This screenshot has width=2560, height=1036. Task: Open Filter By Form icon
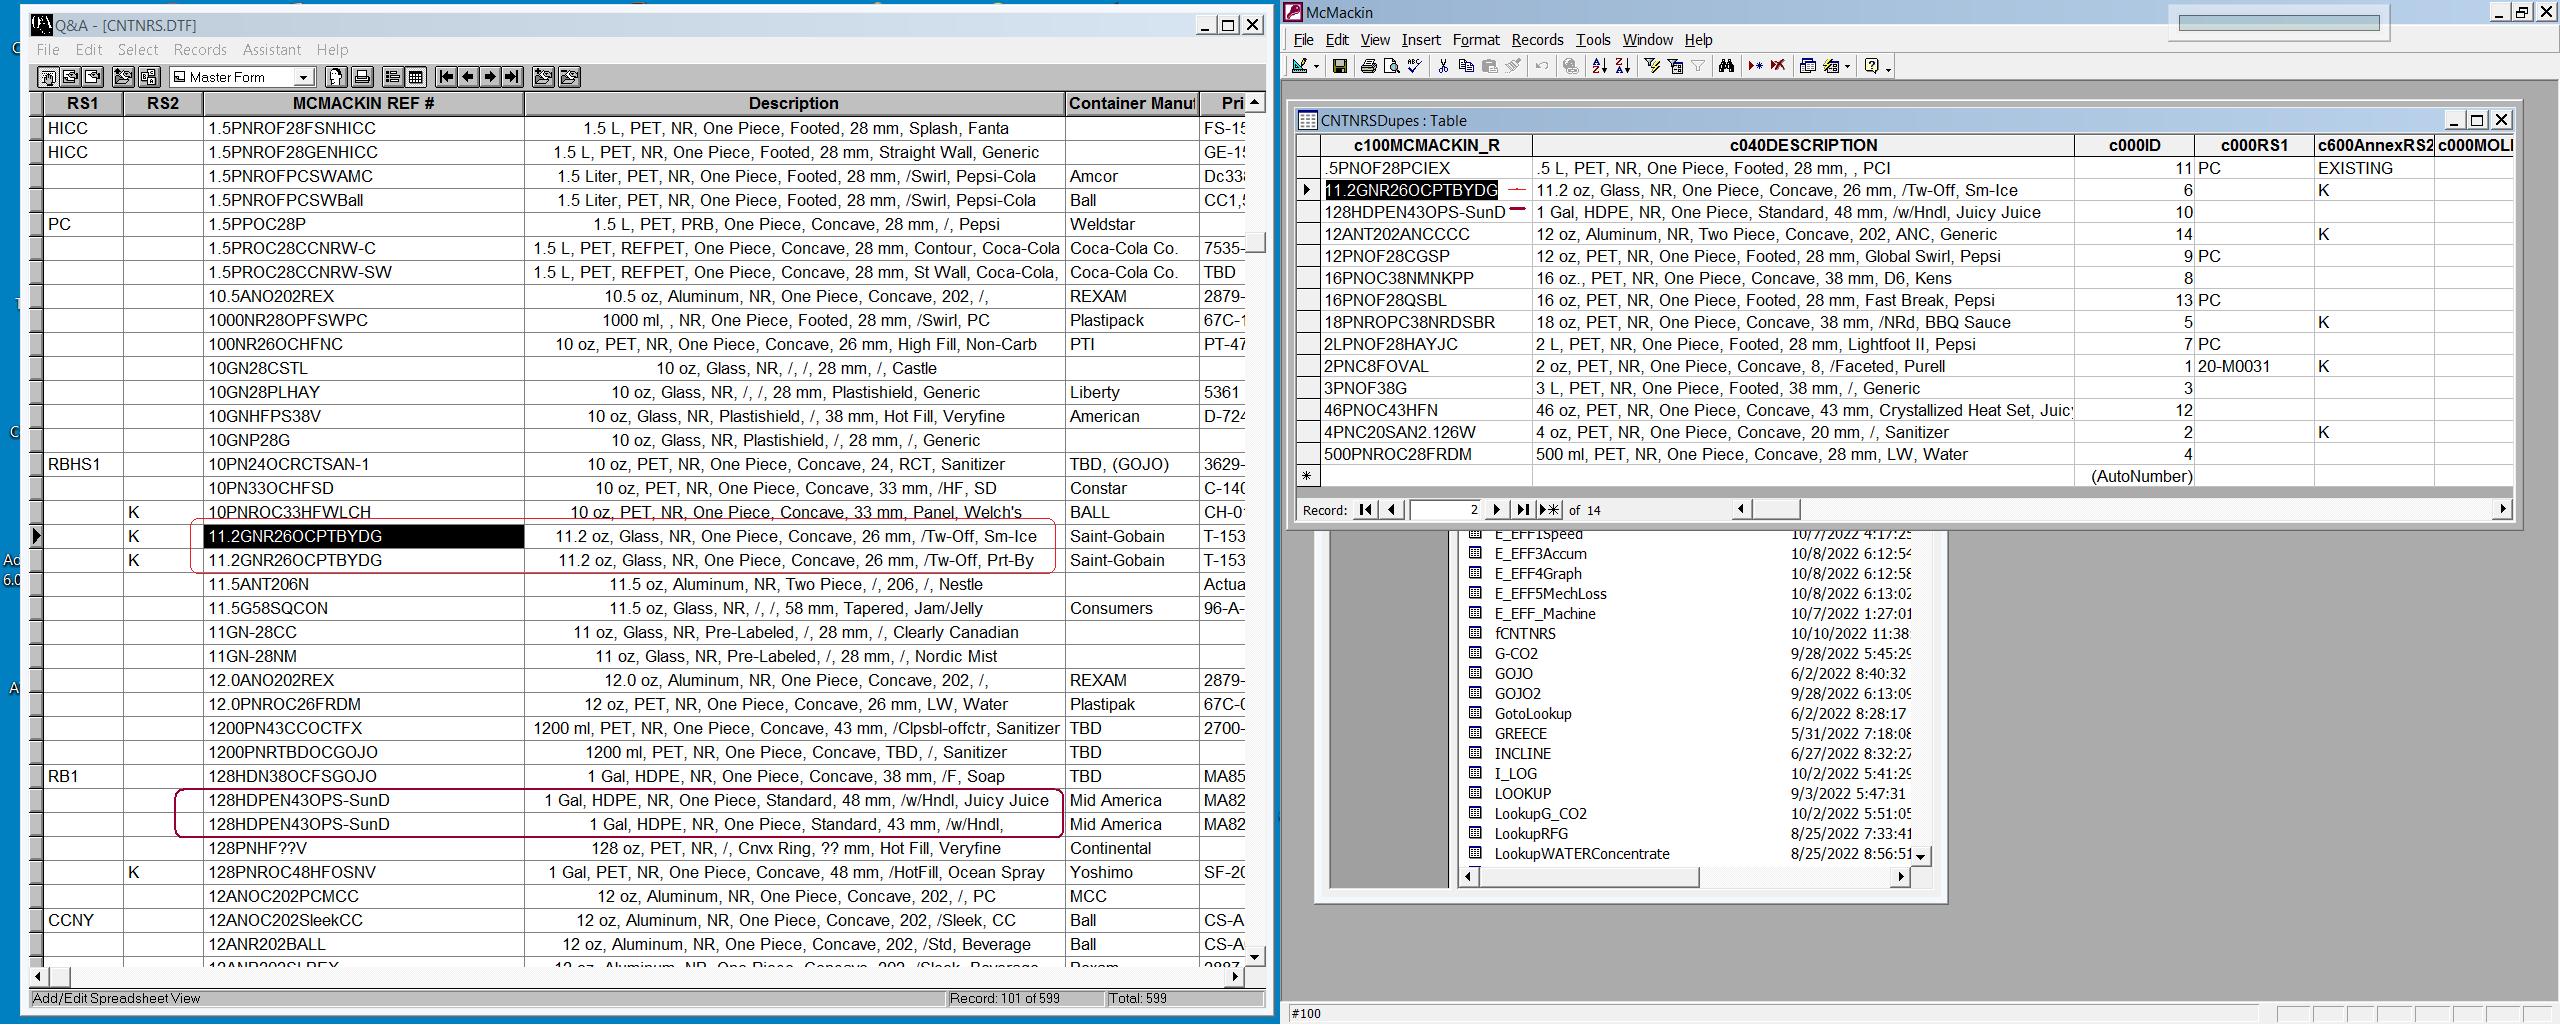pyautogui.click(x=1675, y=66)
